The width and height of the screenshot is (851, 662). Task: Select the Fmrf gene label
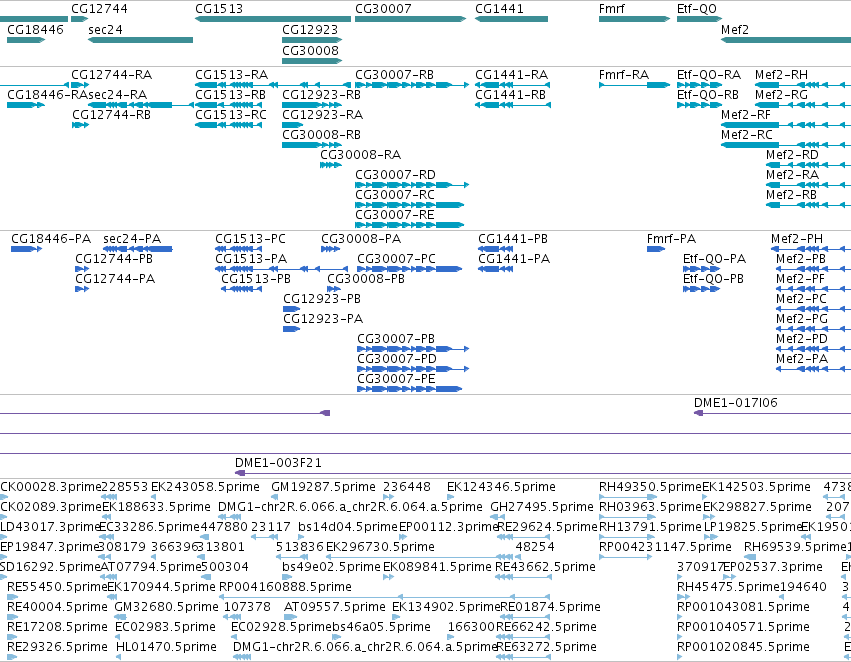(612, 9)
